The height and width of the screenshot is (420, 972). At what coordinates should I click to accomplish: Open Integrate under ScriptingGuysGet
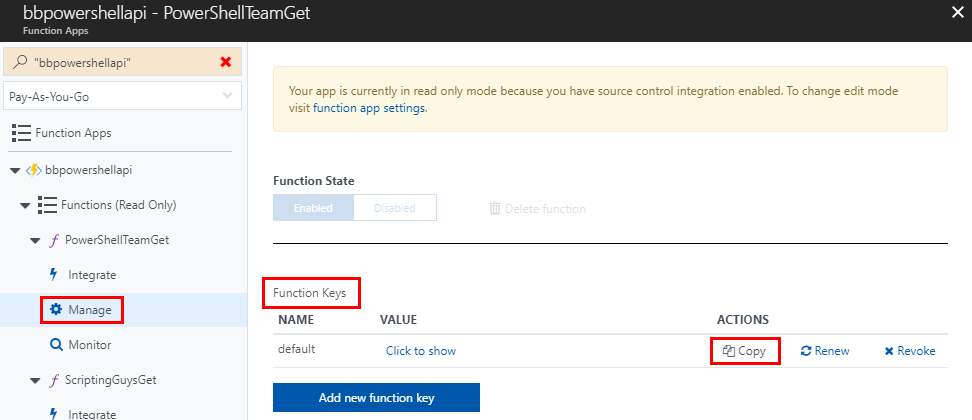(x=92, y=414)
